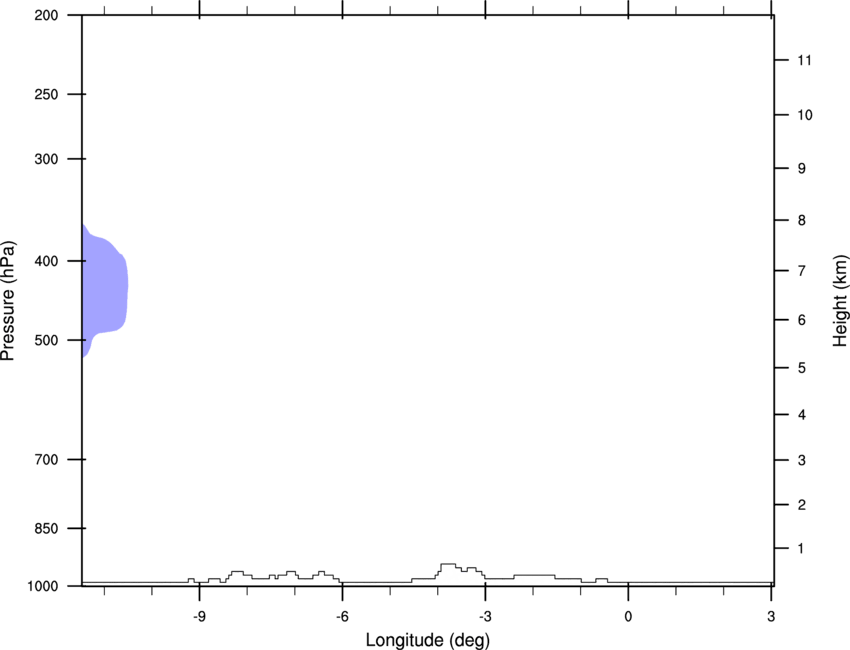Click the 'Pressure (hPa)' axis title
This screenshot has height=650, width=850.
coord(8,301)
